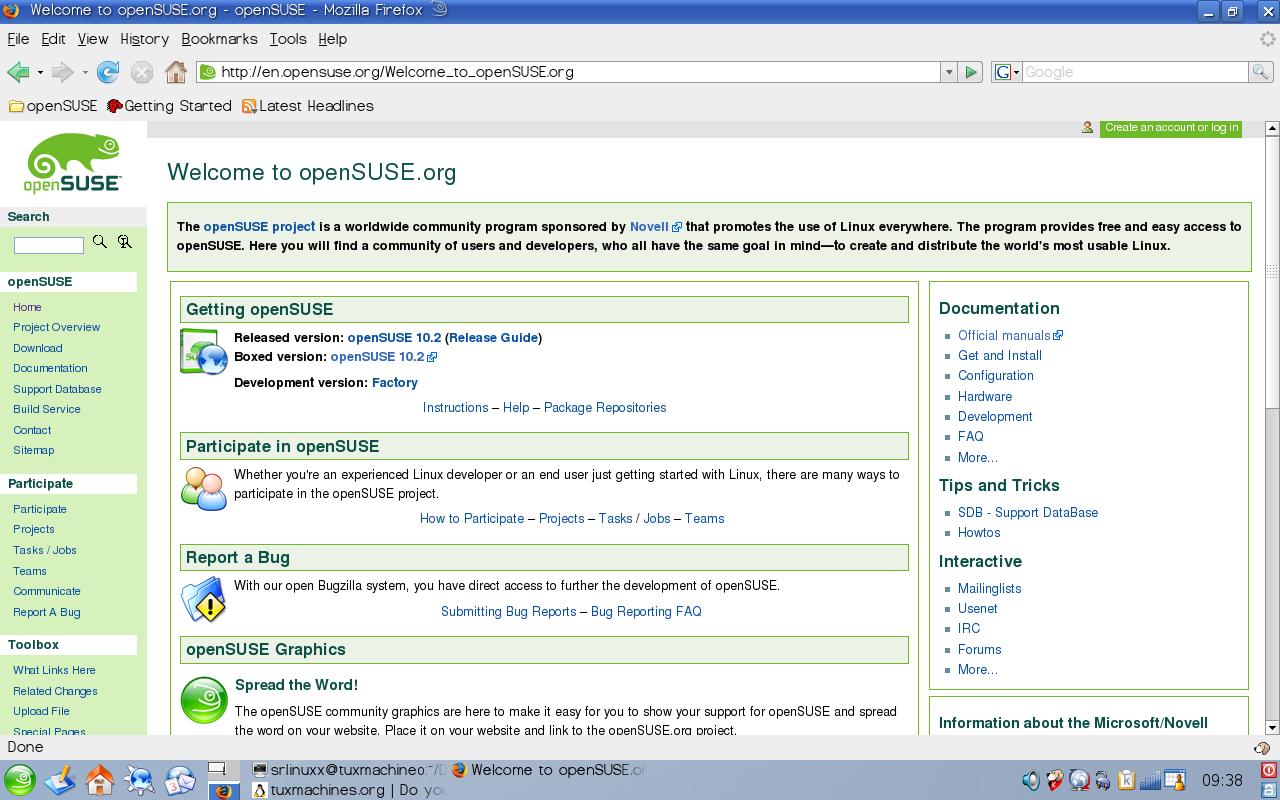Open the green SUSE main menu button

tap(19, 780)
